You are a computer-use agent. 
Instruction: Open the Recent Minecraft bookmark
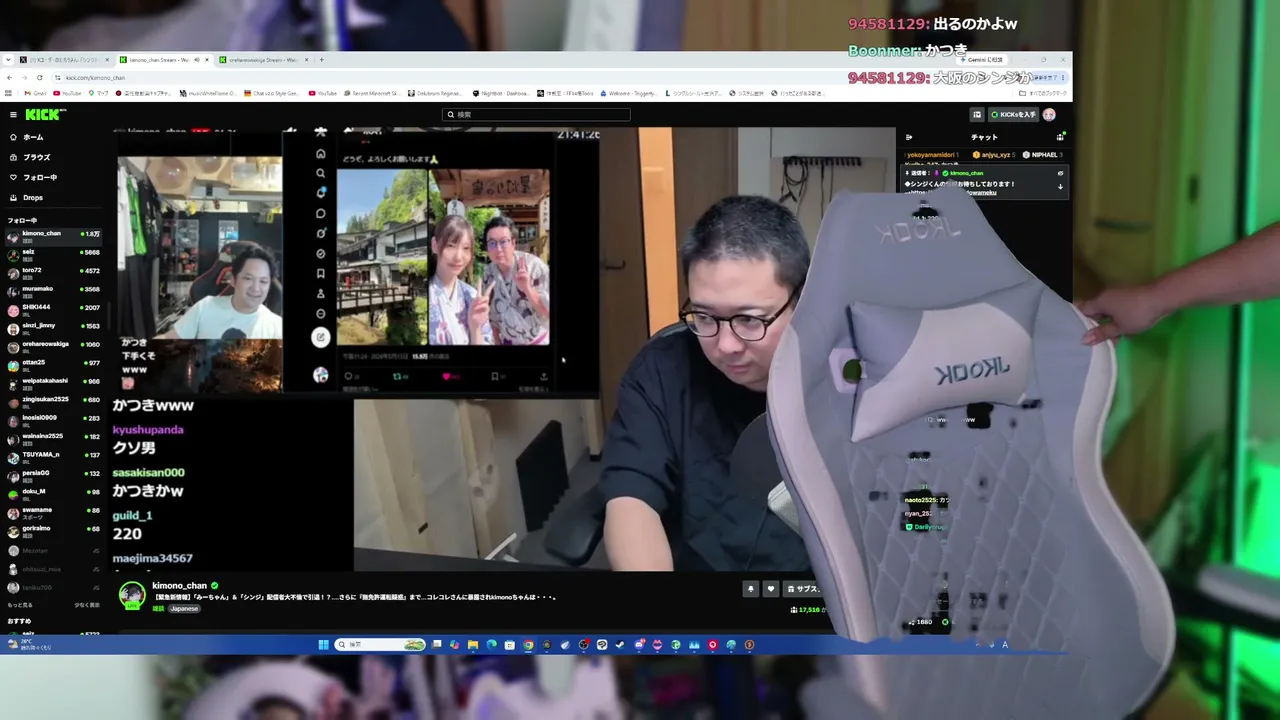[x=371, y=93]
